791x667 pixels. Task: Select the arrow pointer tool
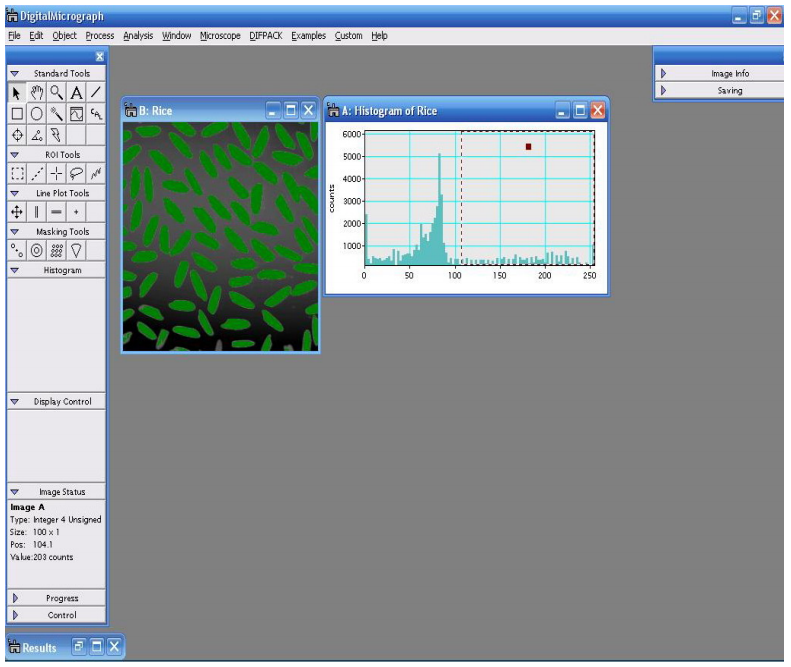[17, 93]
